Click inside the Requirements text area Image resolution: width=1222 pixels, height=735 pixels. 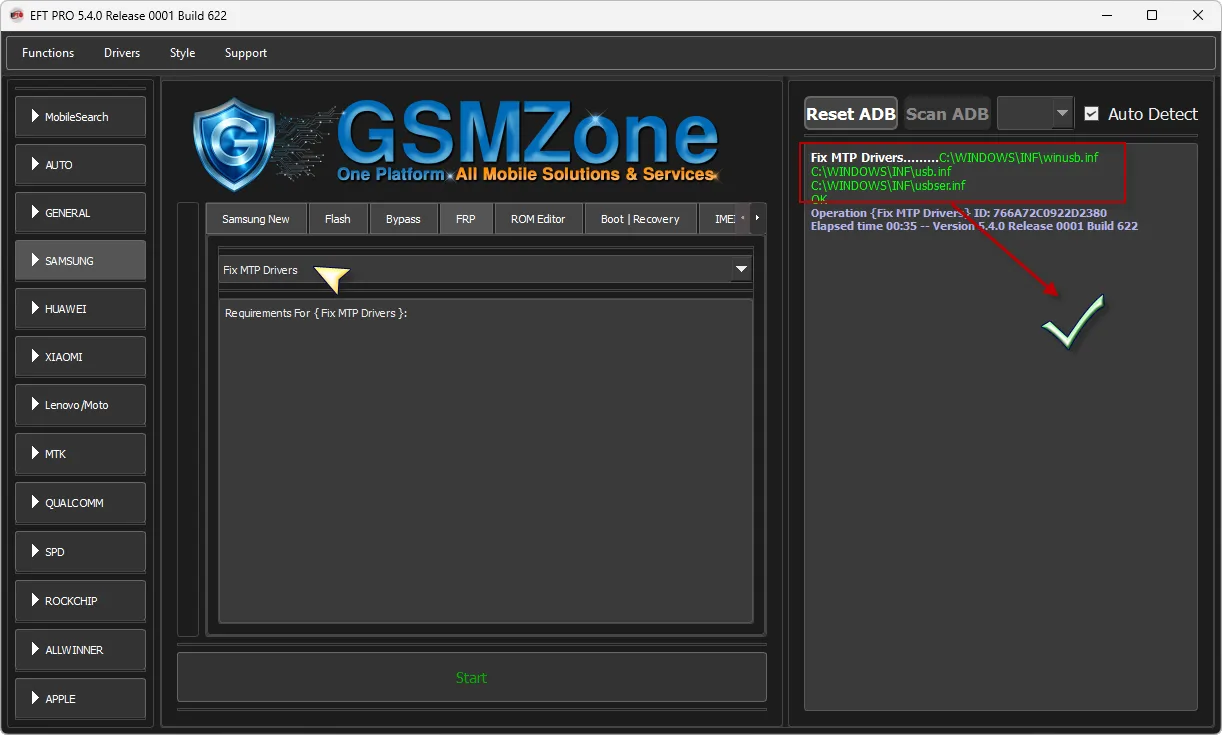pyautogui.click(x=485, y=460)
